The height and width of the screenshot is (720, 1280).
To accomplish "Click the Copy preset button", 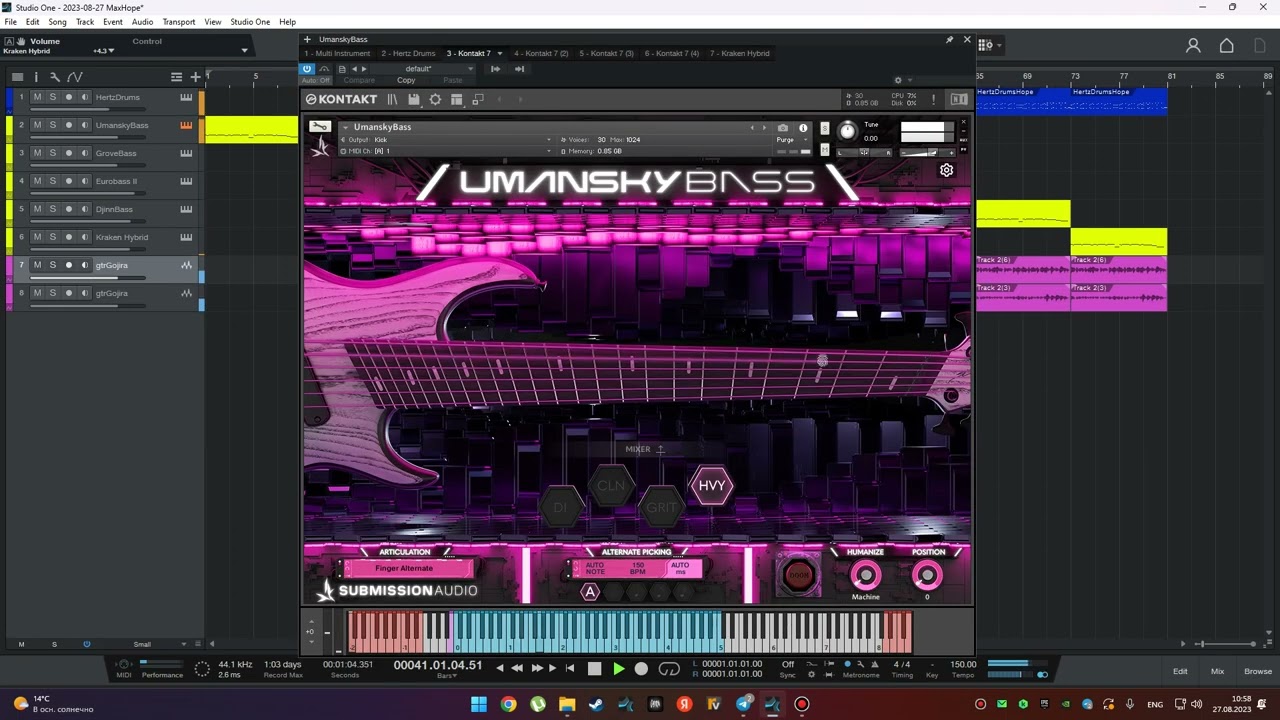I will pos(406,80).
